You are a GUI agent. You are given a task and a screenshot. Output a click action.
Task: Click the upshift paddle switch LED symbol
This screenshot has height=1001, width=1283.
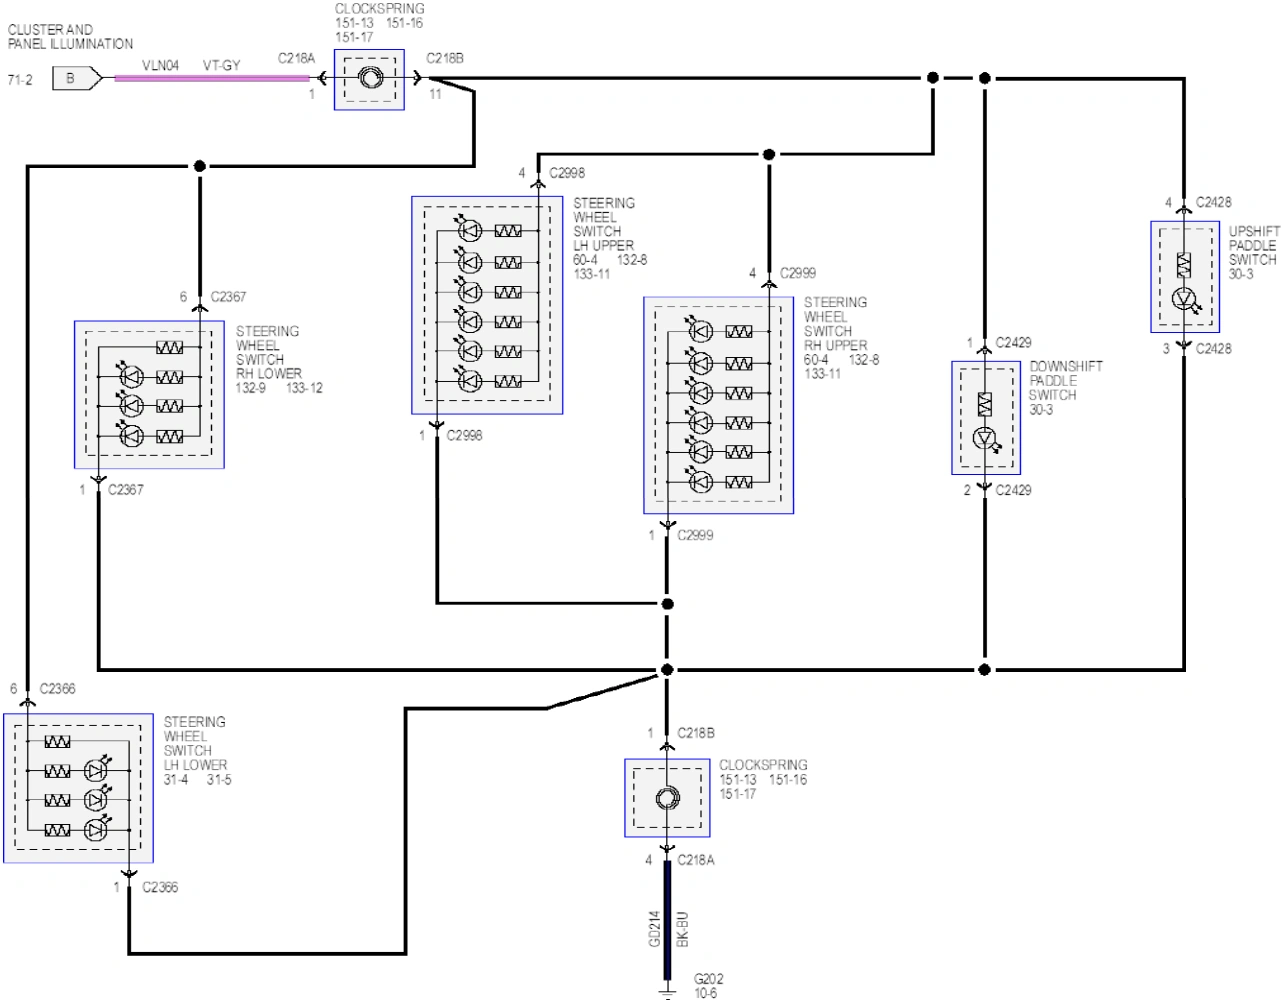click(x=1184, y=298)
